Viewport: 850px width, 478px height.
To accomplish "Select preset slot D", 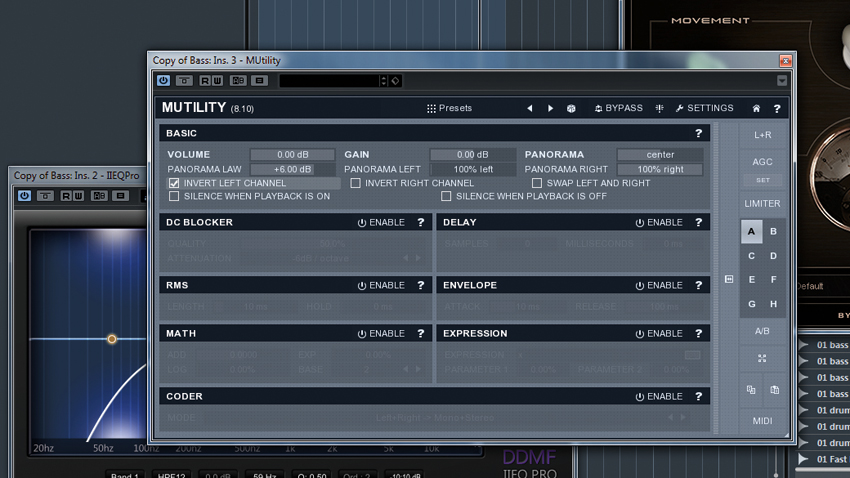I will pyautogui.click(x=774, y=256).
